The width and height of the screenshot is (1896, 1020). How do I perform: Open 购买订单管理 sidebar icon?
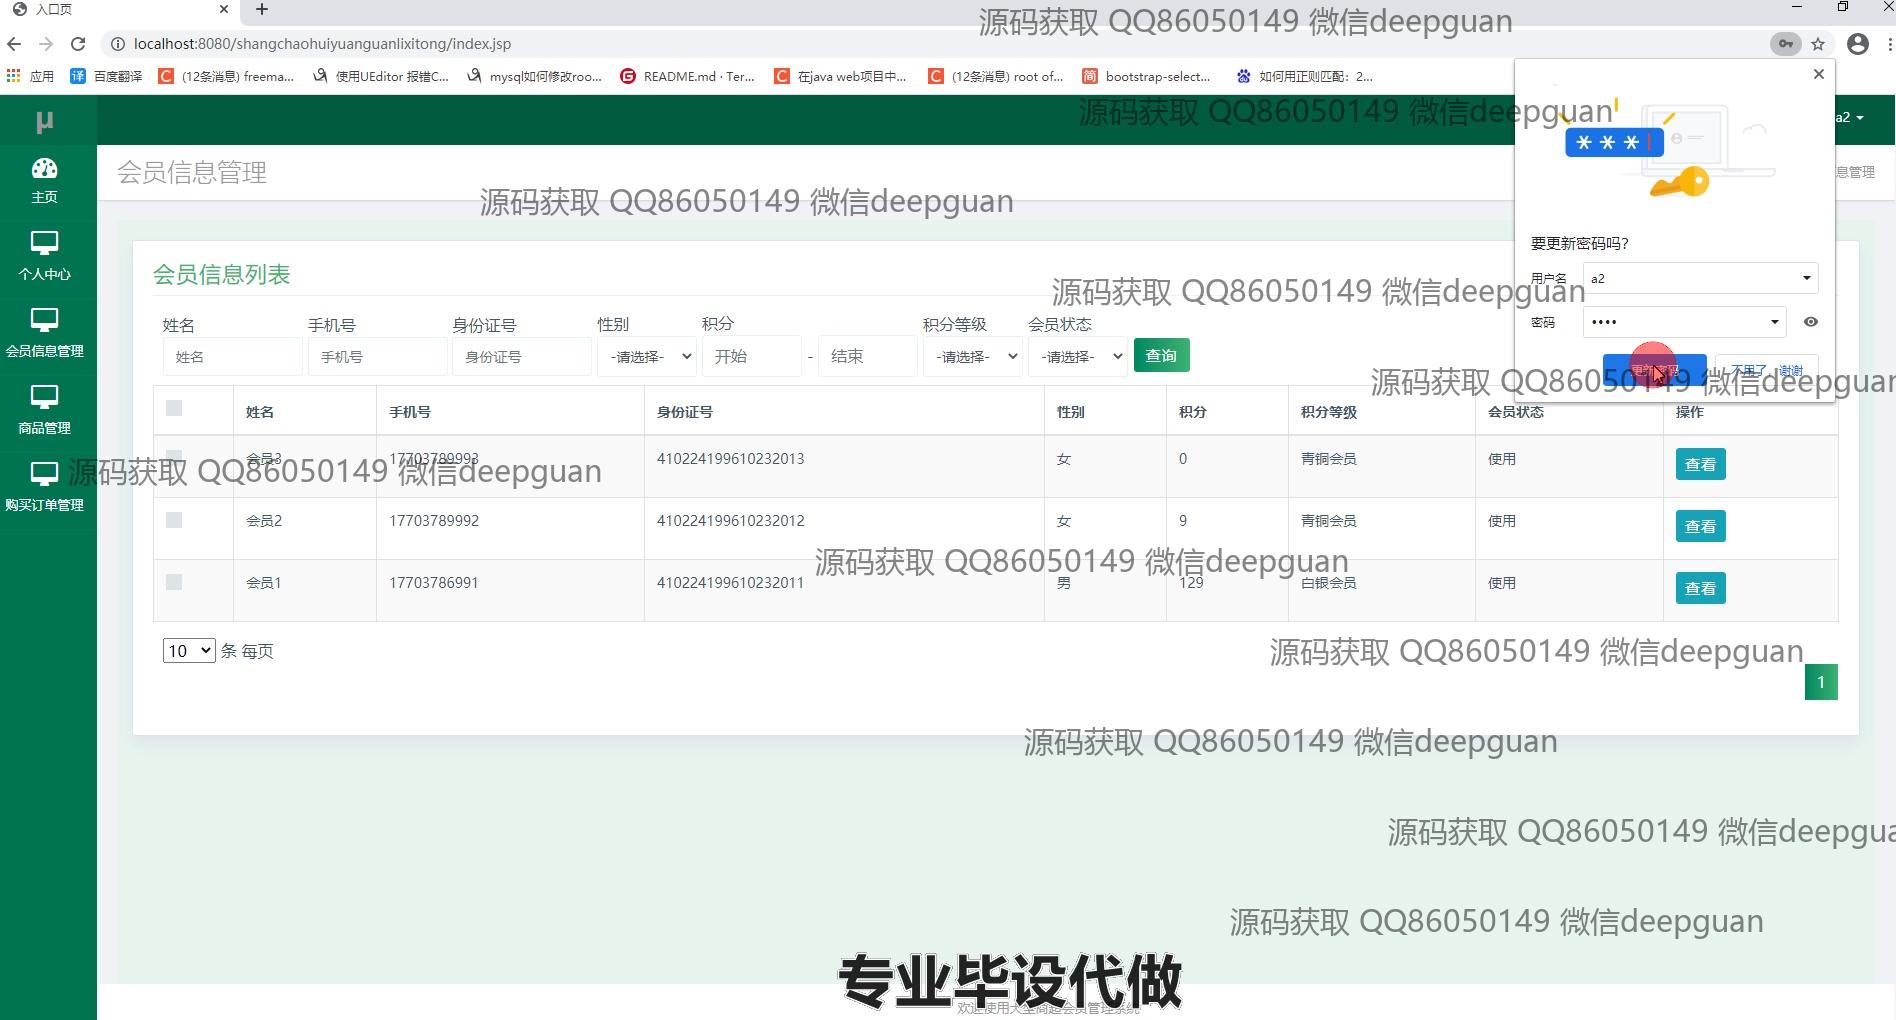click(x=45, y=475)
